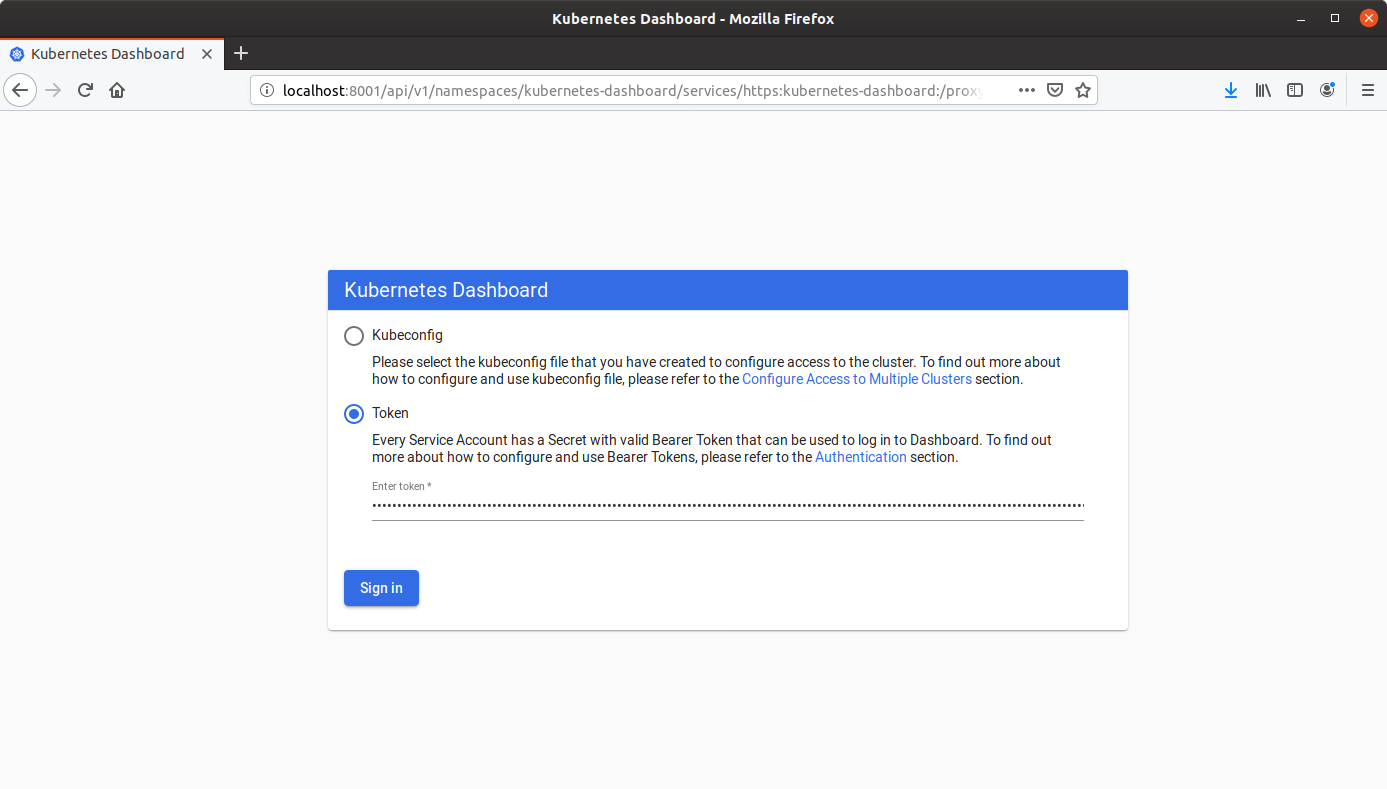The image size is (1387, 789).
Task: Open the Authentication section link
Action: (861, 458)
